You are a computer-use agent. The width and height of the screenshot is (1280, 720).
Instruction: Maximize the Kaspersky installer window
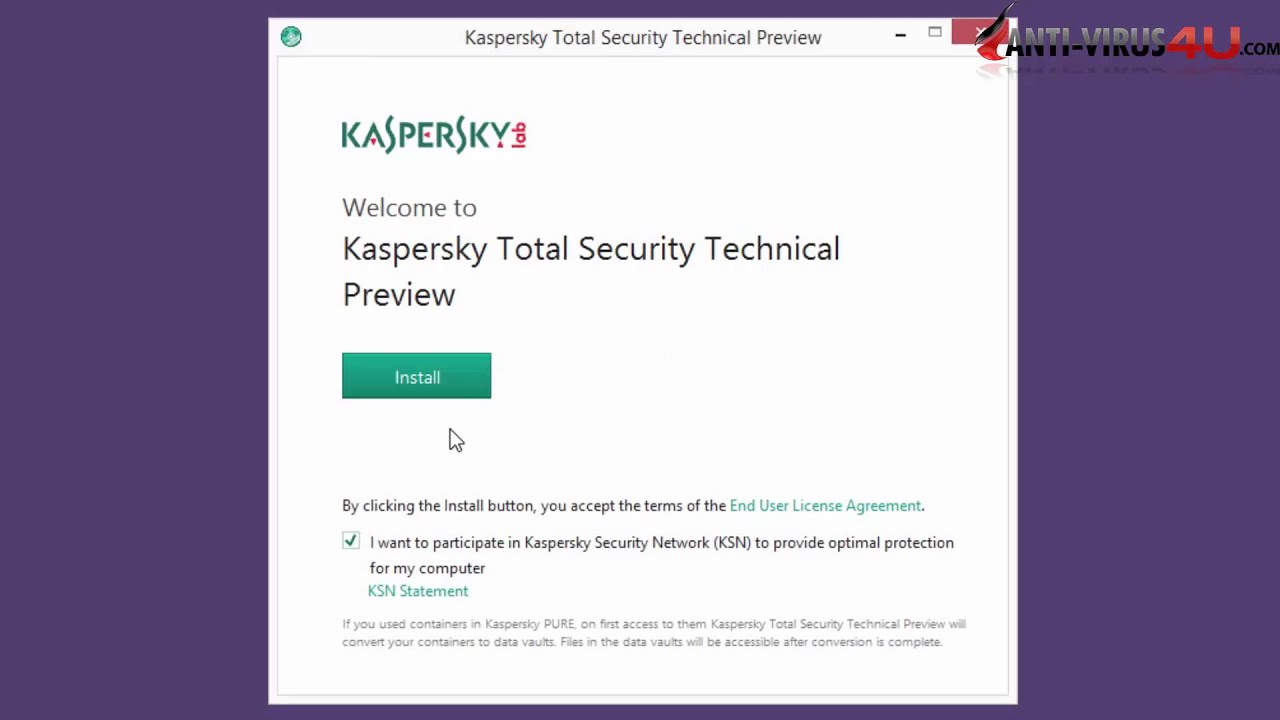coord(935,33)
